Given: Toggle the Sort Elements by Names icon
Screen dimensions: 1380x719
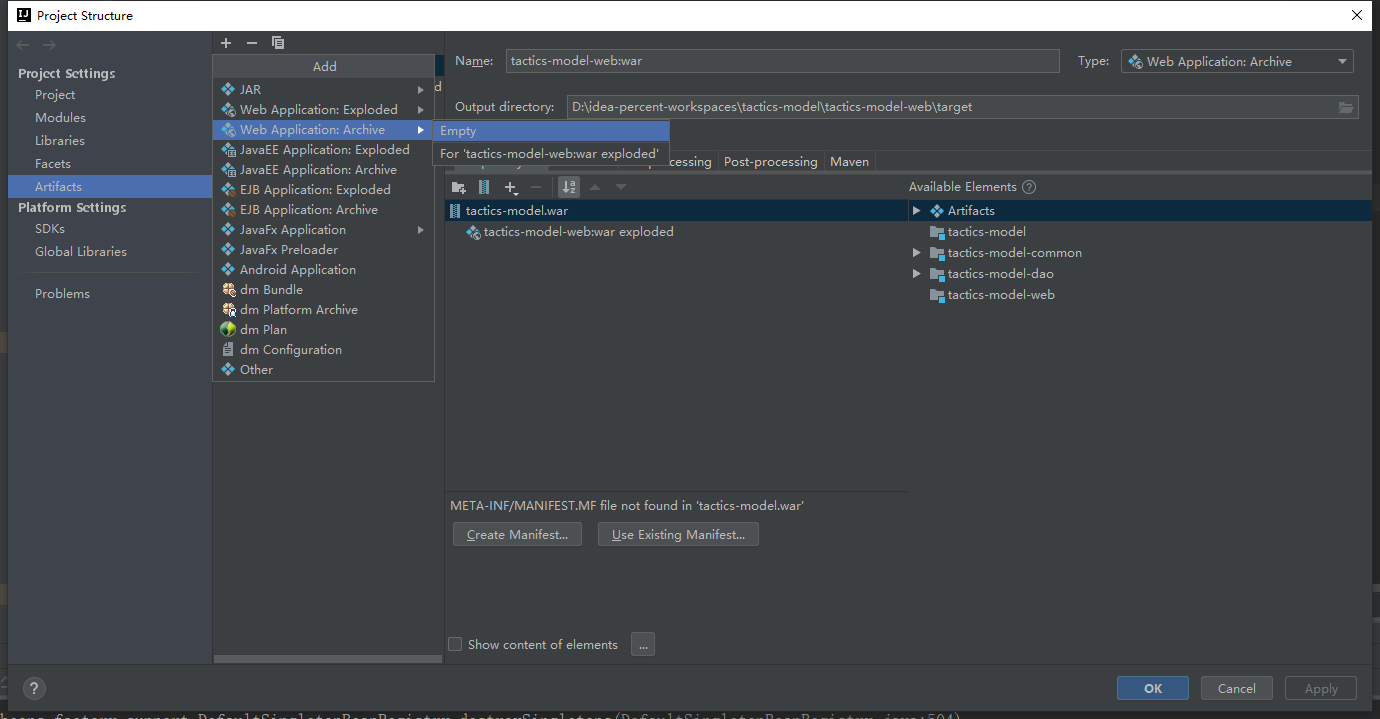Looking at the screenshot, I should coord(569,187).
